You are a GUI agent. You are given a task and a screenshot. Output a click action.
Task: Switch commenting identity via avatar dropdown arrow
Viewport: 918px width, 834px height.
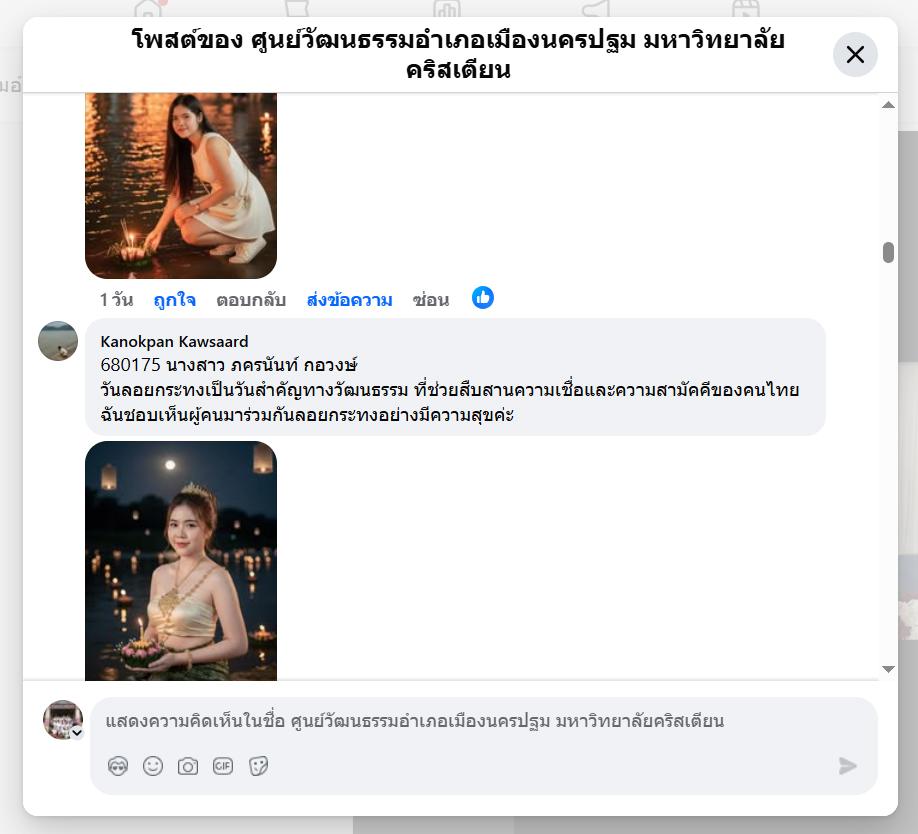pyautogui.click(x=77, y=733)
